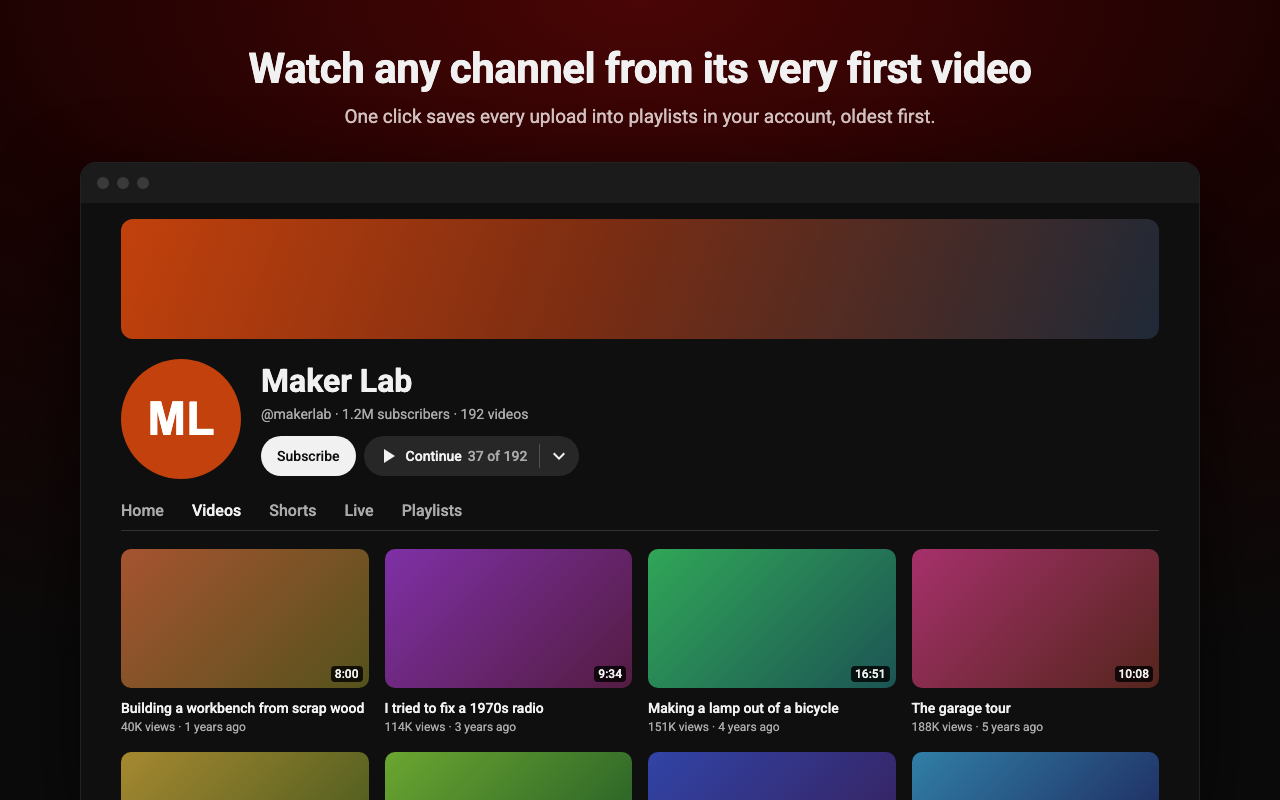Click the Maker Lab ML avatar
Image resolution: width=1280 pixels, height=800 pixels.
[181, 419]
